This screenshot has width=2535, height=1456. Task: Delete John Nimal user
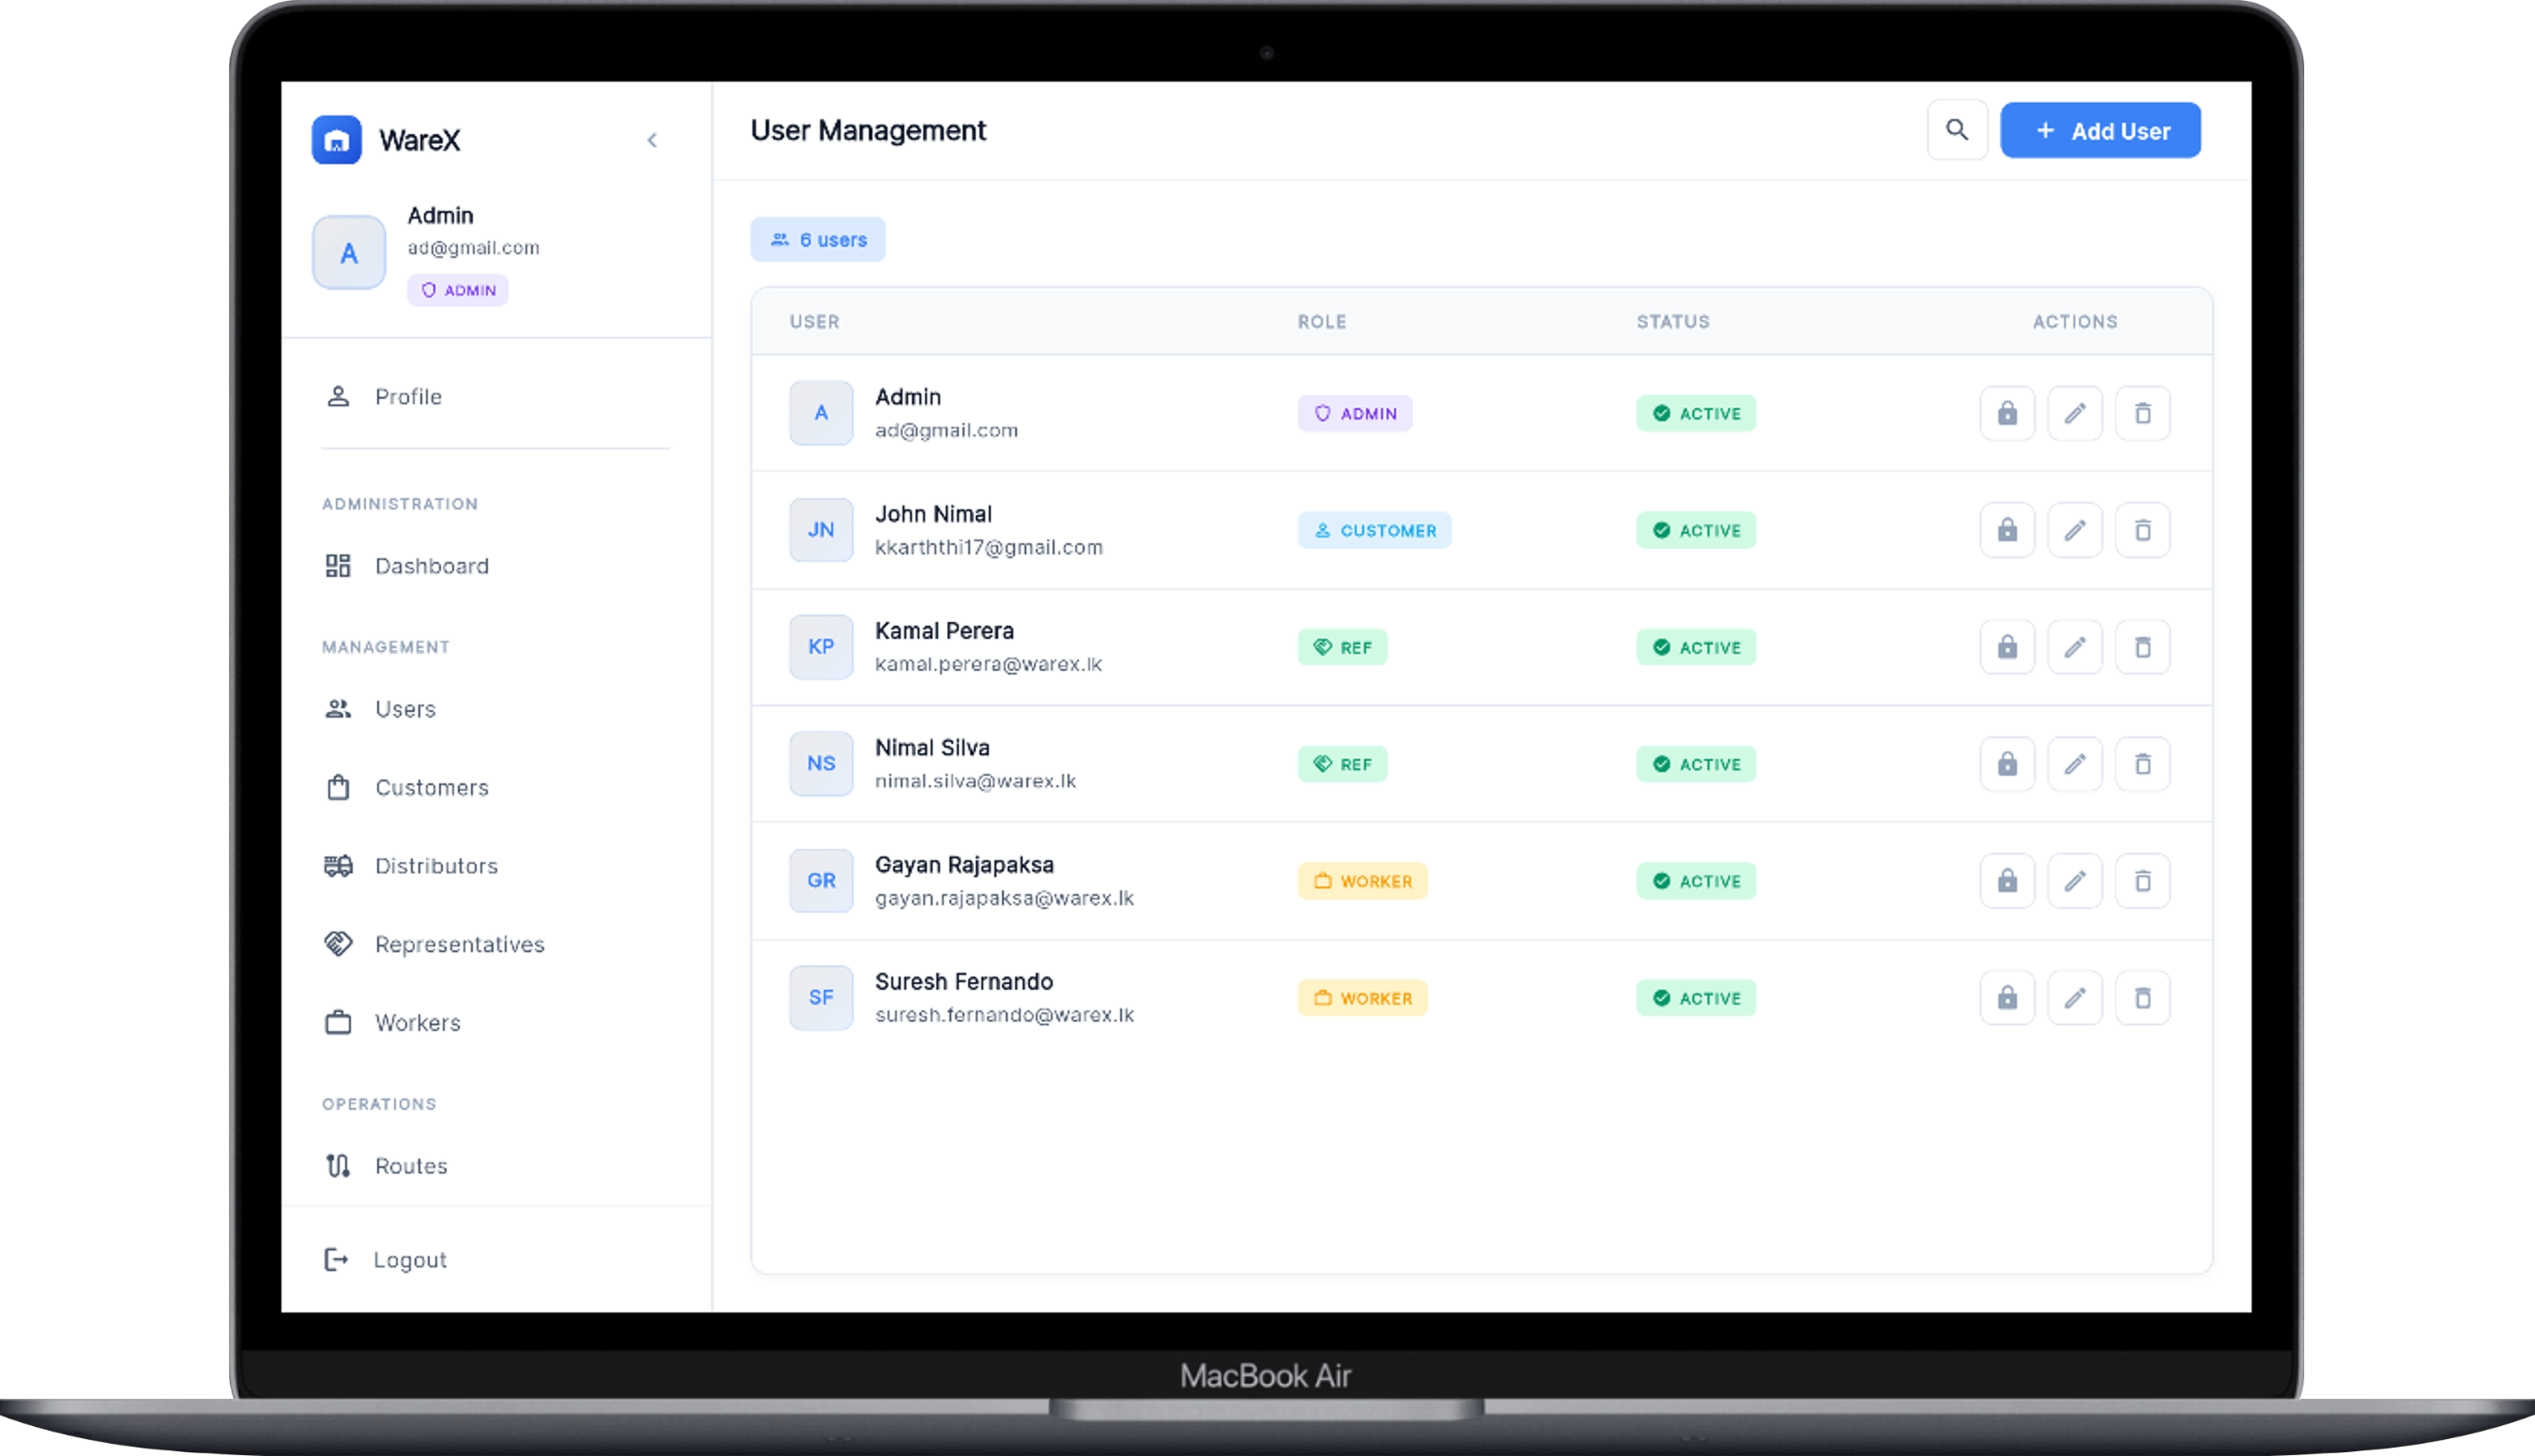tap(2143, 530)
